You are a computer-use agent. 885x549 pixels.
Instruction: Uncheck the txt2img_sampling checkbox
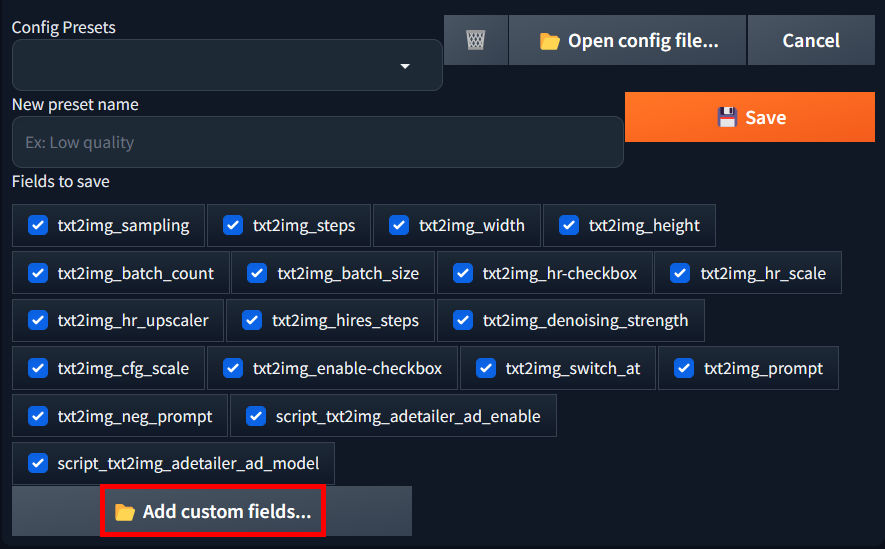pos(39,225)
